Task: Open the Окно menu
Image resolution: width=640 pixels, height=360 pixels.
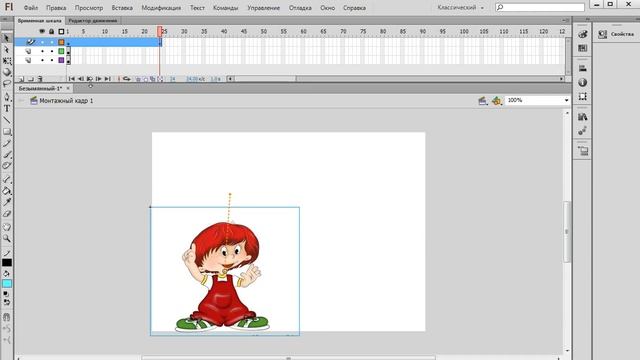Action: pyautogui.click(x=327, y=8)
